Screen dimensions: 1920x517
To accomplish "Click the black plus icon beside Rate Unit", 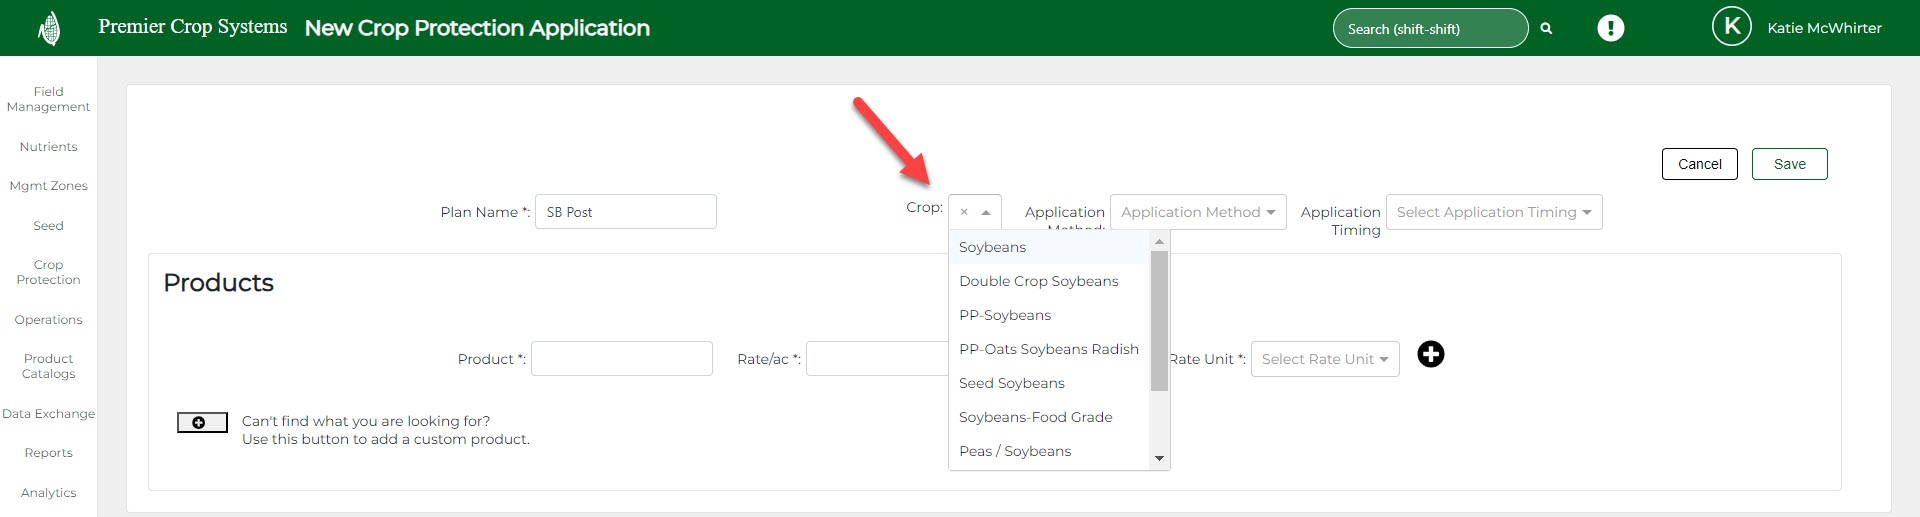I will pos(1431,354).
